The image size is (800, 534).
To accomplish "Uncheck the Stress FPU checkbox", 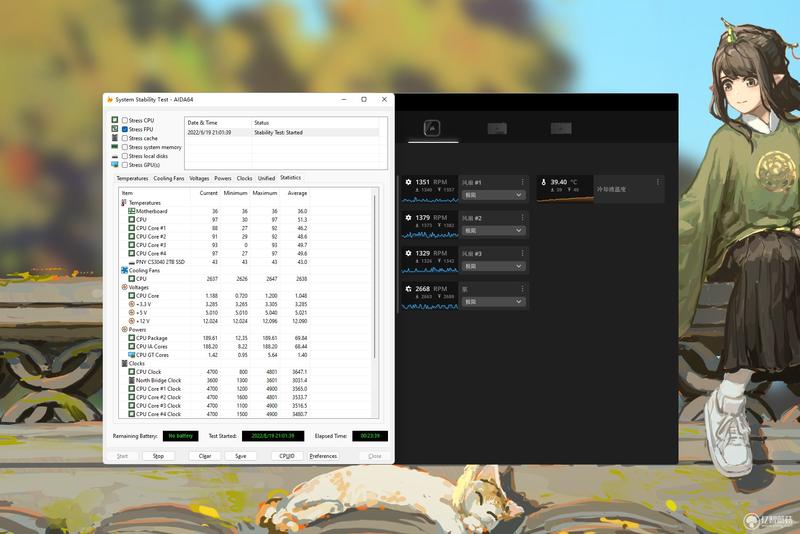I will pos(125,130).
